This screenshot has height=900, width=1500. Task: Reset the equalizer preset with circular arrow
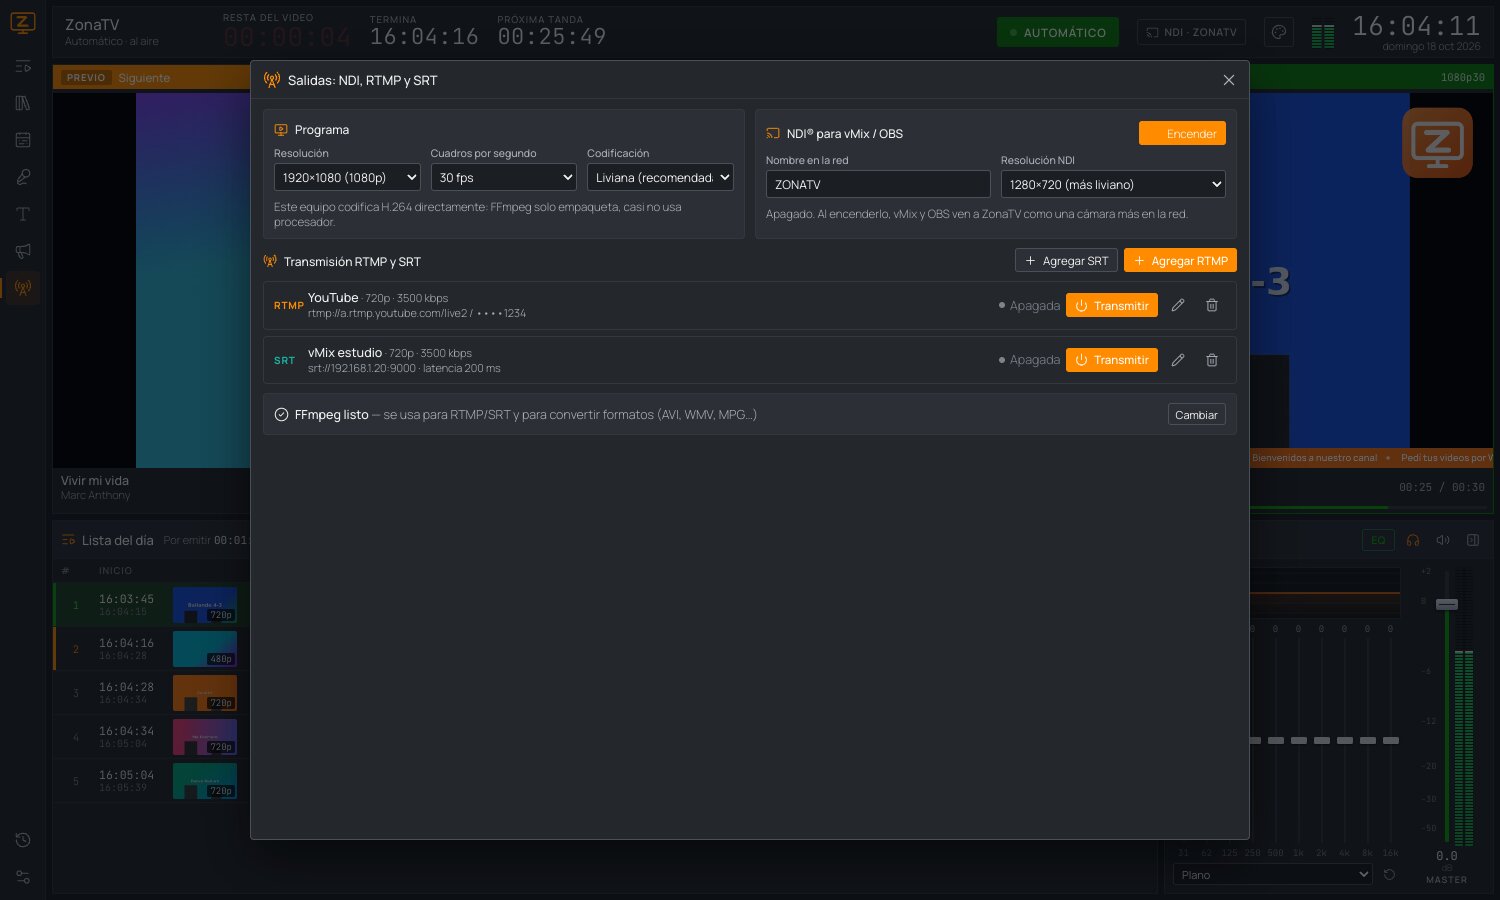1389,874
